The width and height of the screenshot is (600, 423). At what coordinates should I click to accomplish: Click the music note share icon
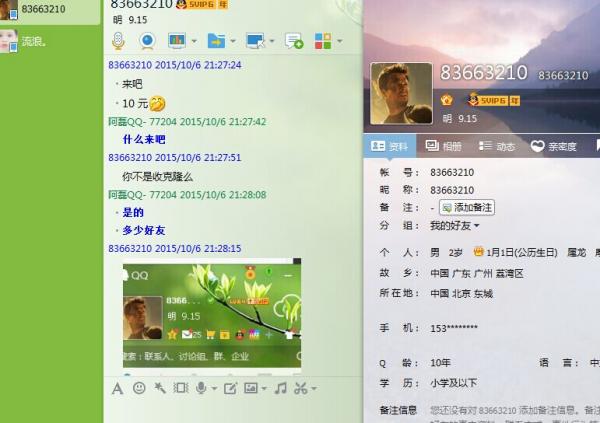(x=281, y=388)
